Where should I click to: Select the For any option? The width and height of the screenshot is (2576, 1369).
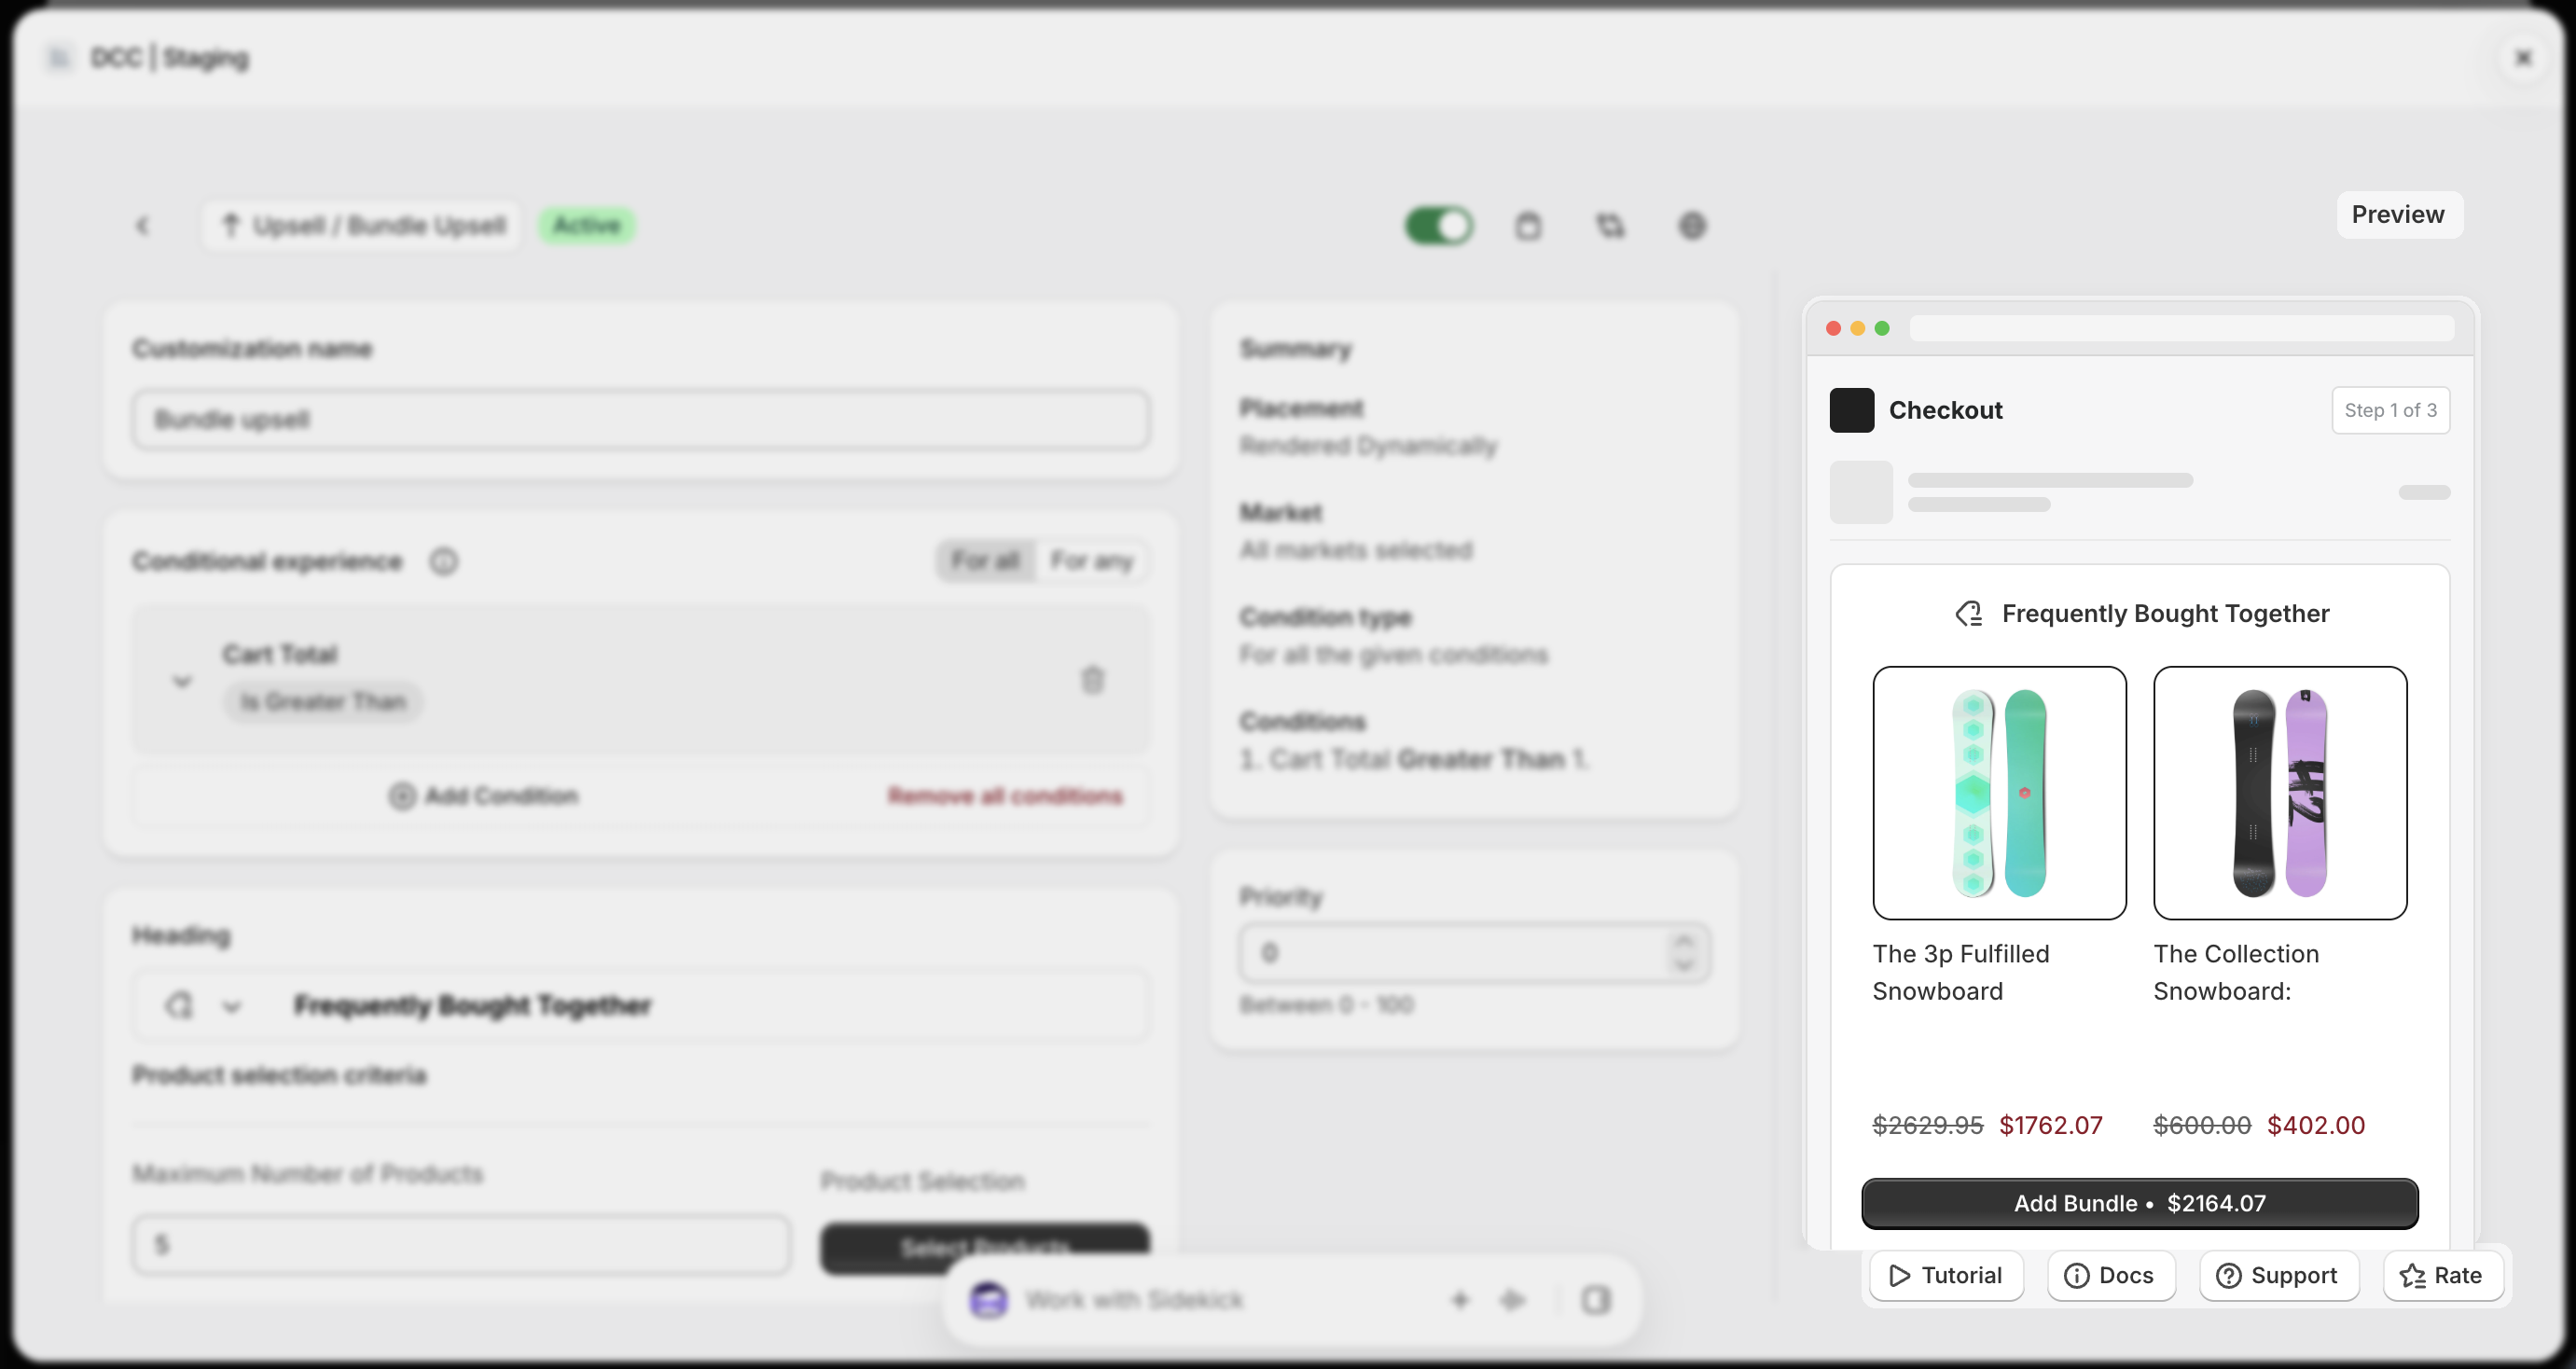pos(1091,561)
